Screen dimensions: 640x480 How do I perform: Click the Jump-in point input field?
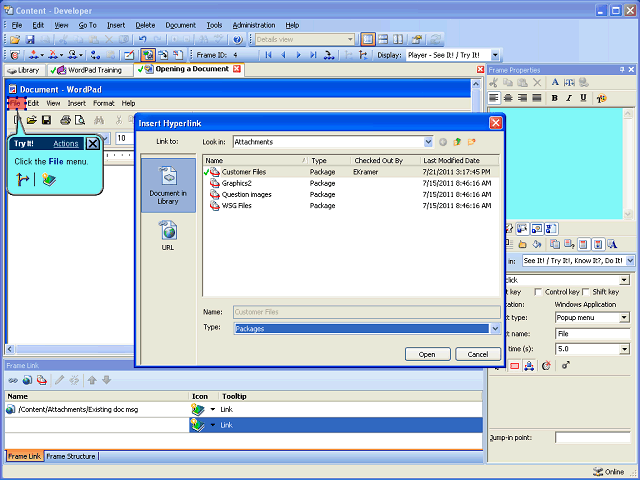[592, 438]
